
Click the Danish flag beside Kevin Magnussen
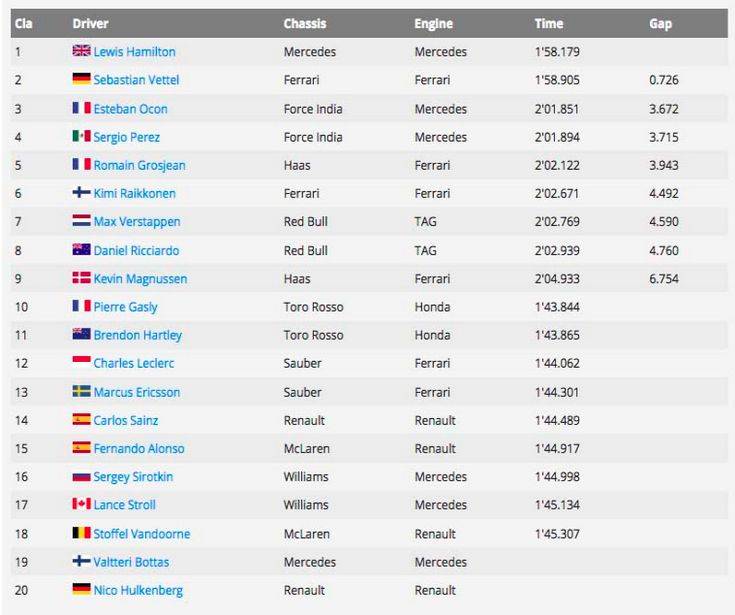[x=82, y=279]
